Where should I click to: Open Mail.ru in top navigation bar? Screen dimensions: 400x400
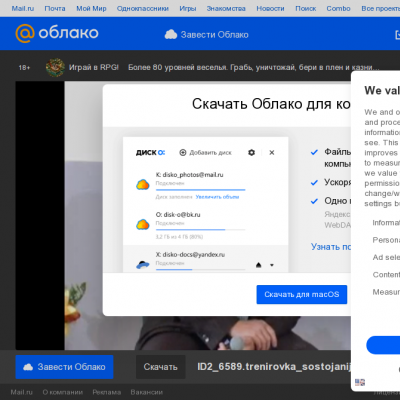pyautogui.click(x=23, y=8)
